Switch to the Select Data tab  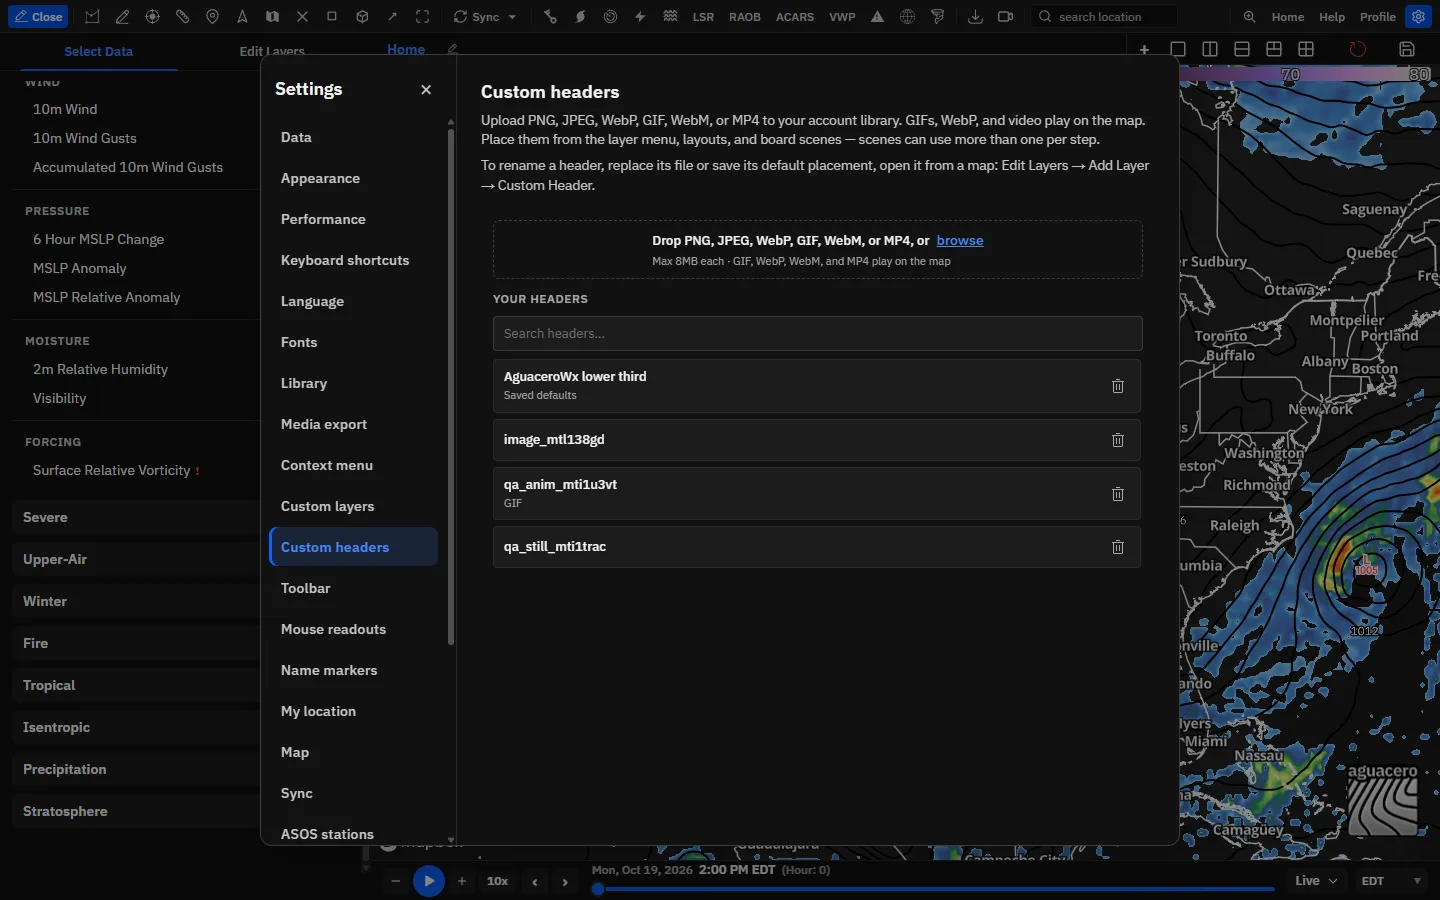coord(98,51)
